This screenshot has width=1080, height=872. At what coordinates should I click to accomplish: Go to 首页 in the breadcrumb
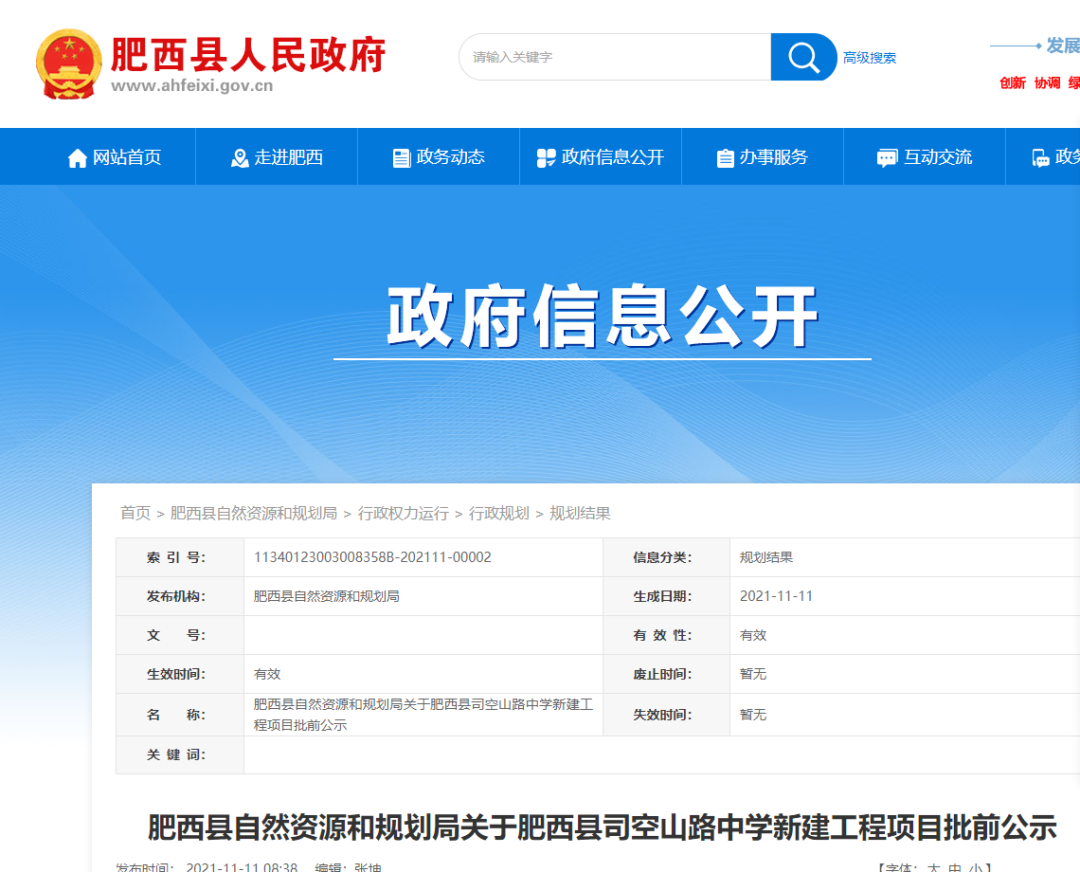point(135,513)
